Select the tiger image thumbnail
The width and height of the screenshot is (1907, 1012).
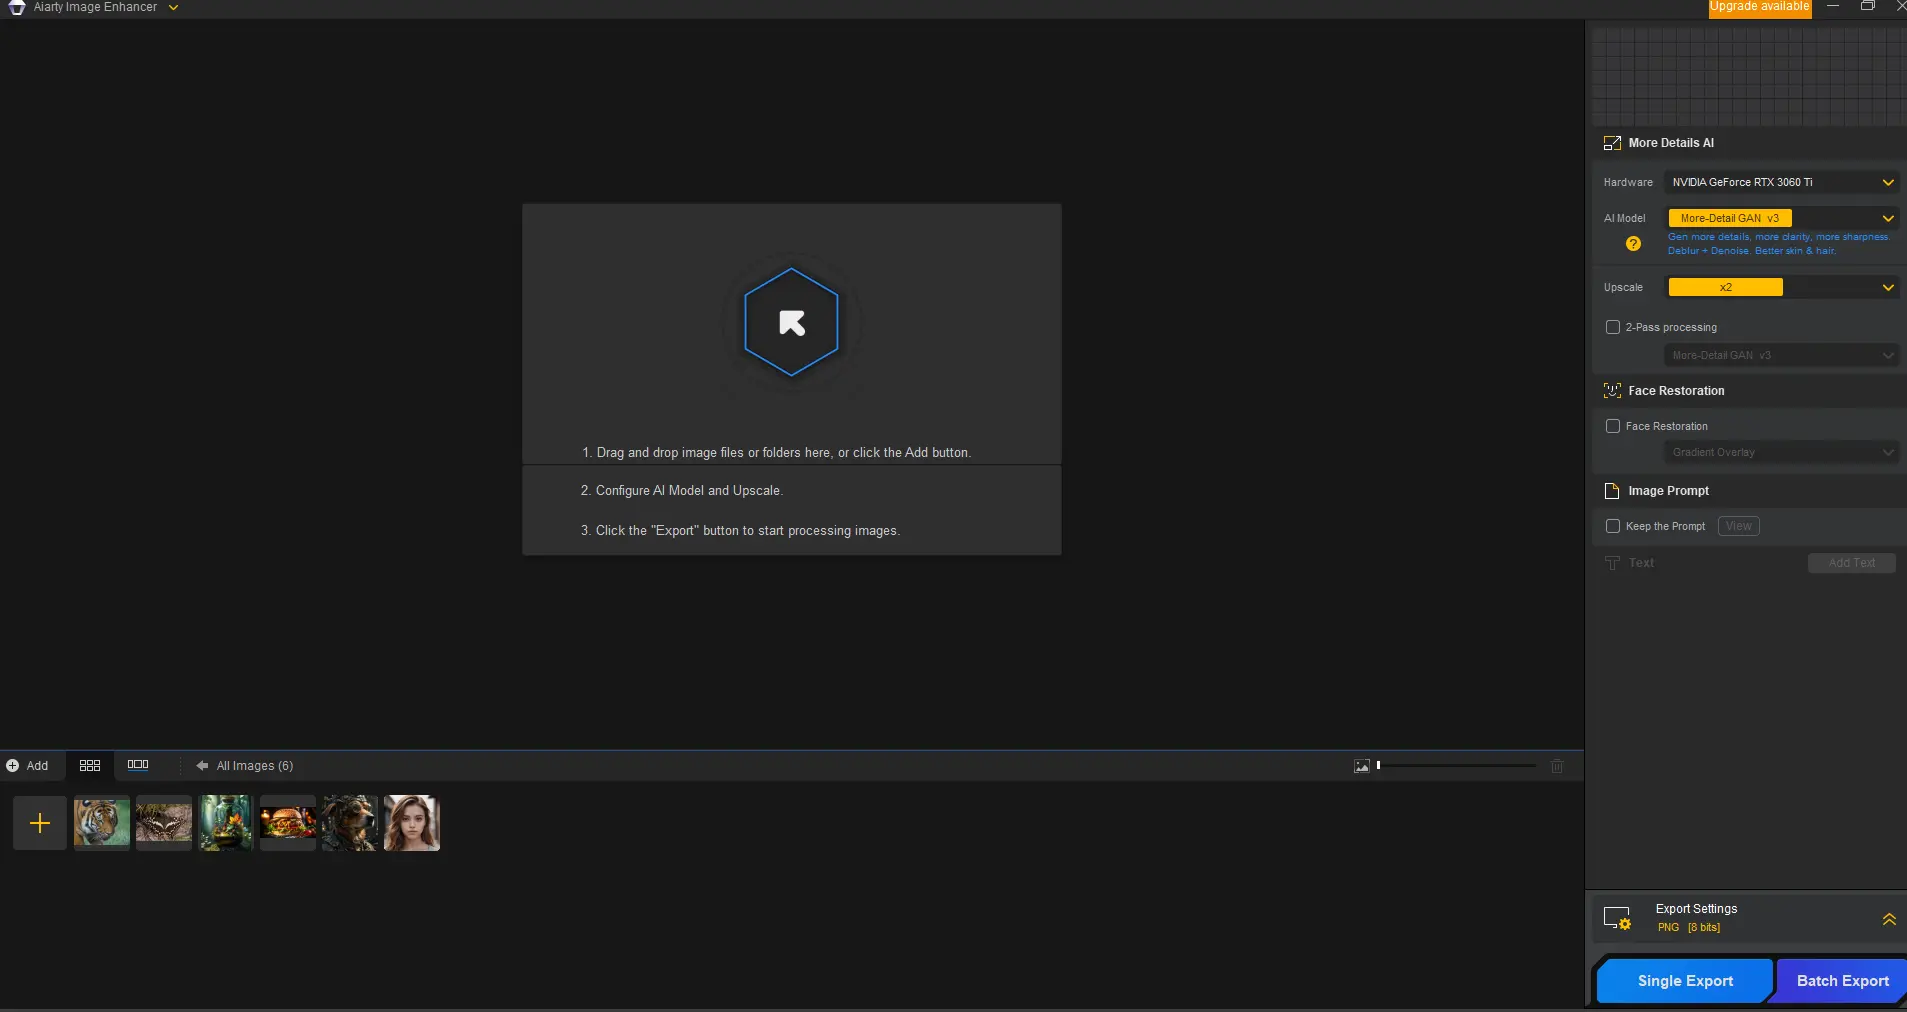pyautogui.click(x=102, y=823)
